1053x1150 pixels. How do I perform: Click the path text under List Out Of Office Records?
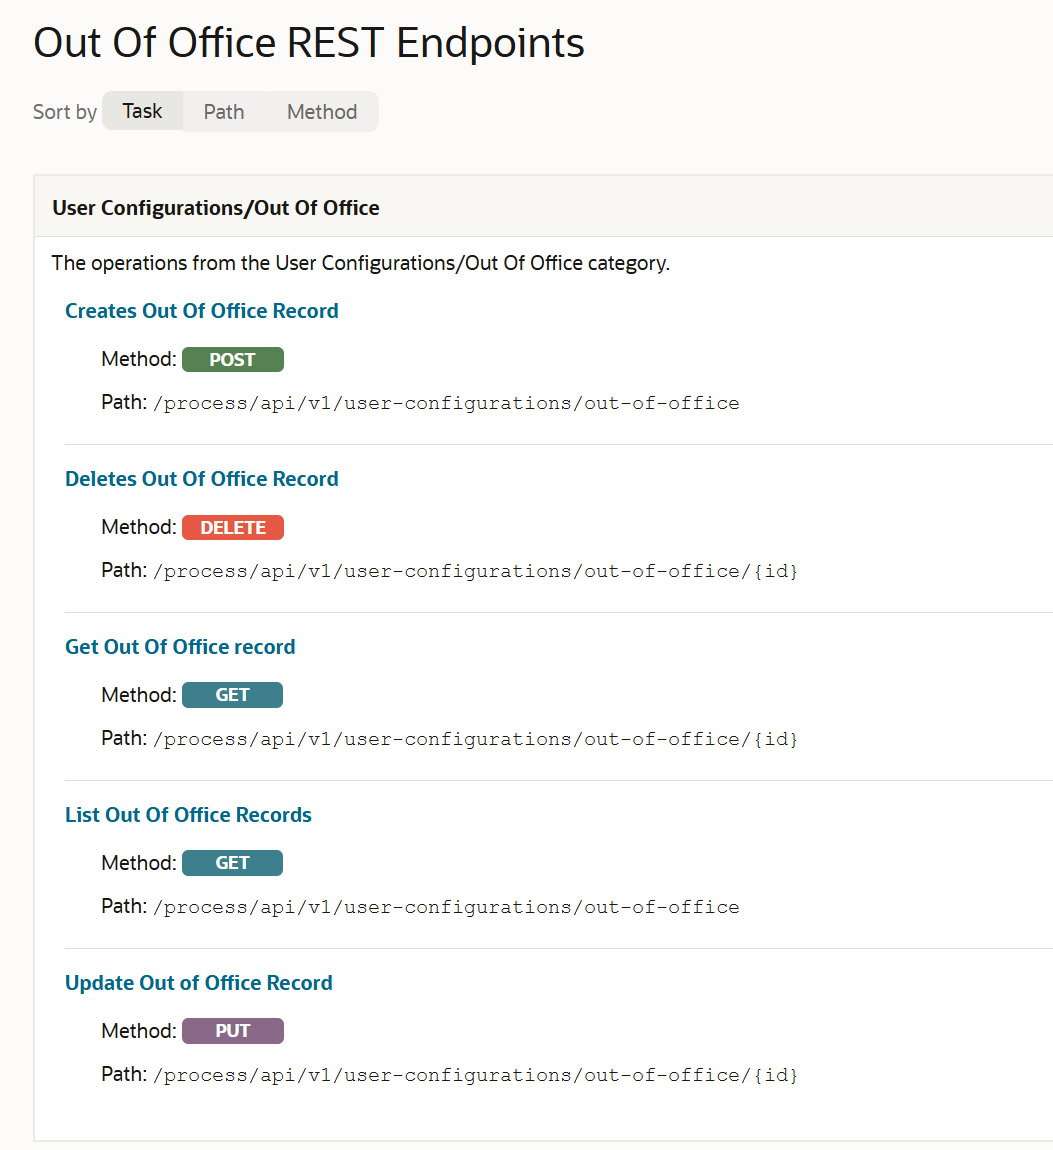445,907
